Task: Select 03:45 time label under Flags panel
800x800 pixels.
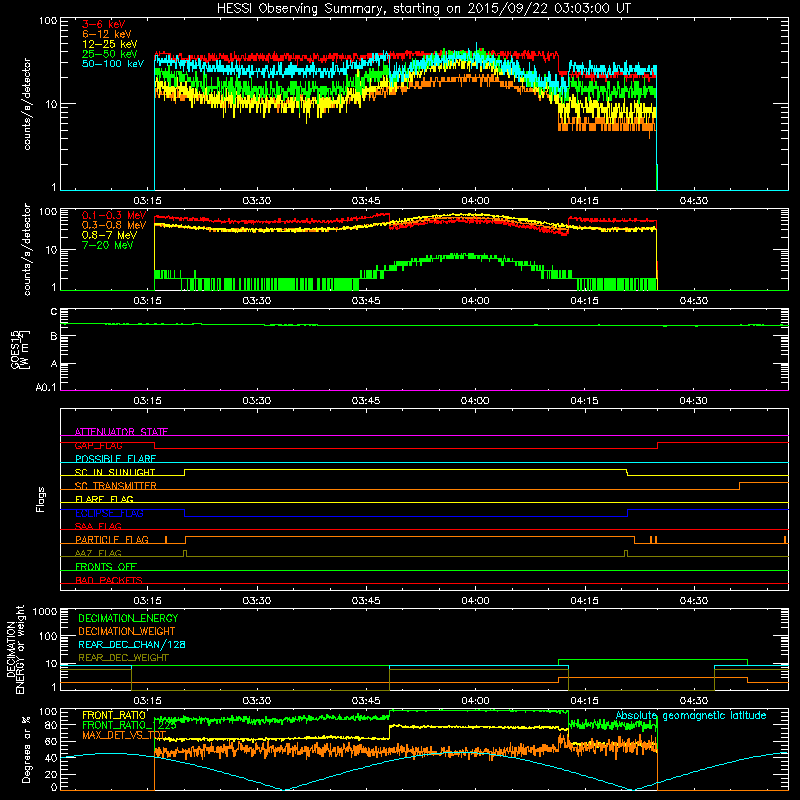Action: tap(365, 601)
